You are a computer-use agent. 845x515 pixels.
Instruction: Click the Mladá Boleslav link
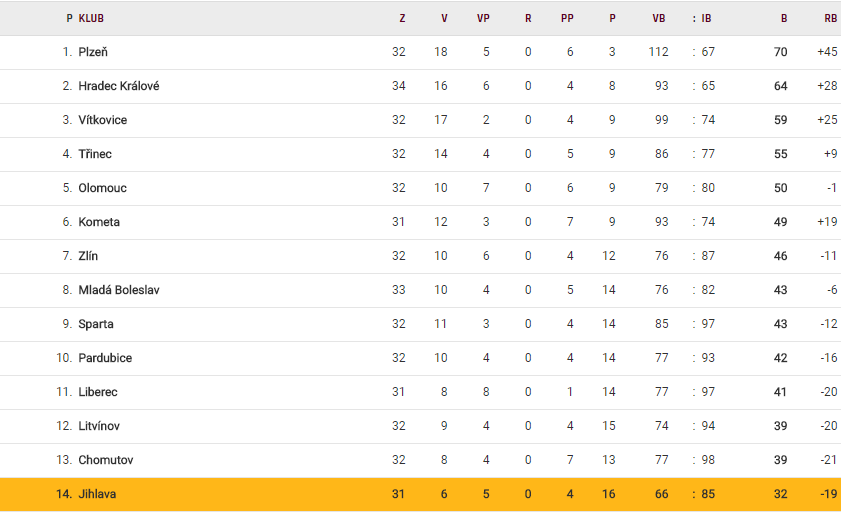coord(118,290)
